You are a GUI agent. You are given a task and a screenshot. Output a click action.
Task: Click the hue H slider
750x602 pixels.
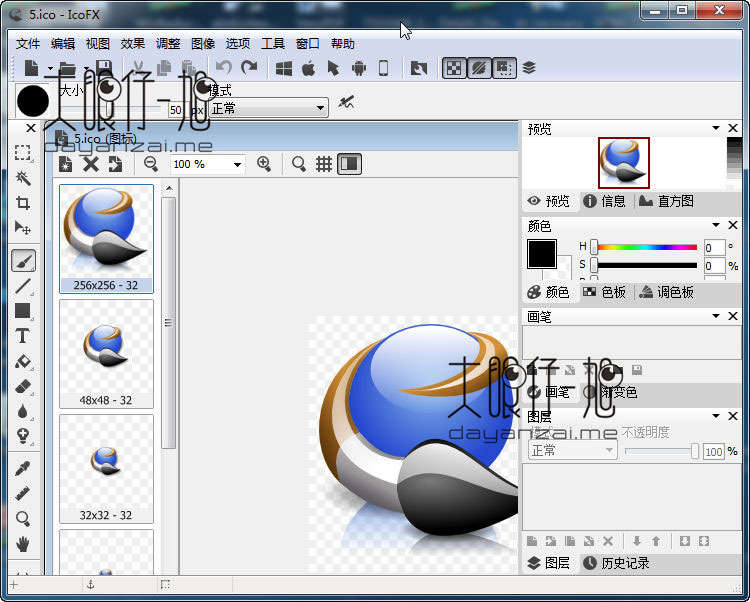pos(644,247)
